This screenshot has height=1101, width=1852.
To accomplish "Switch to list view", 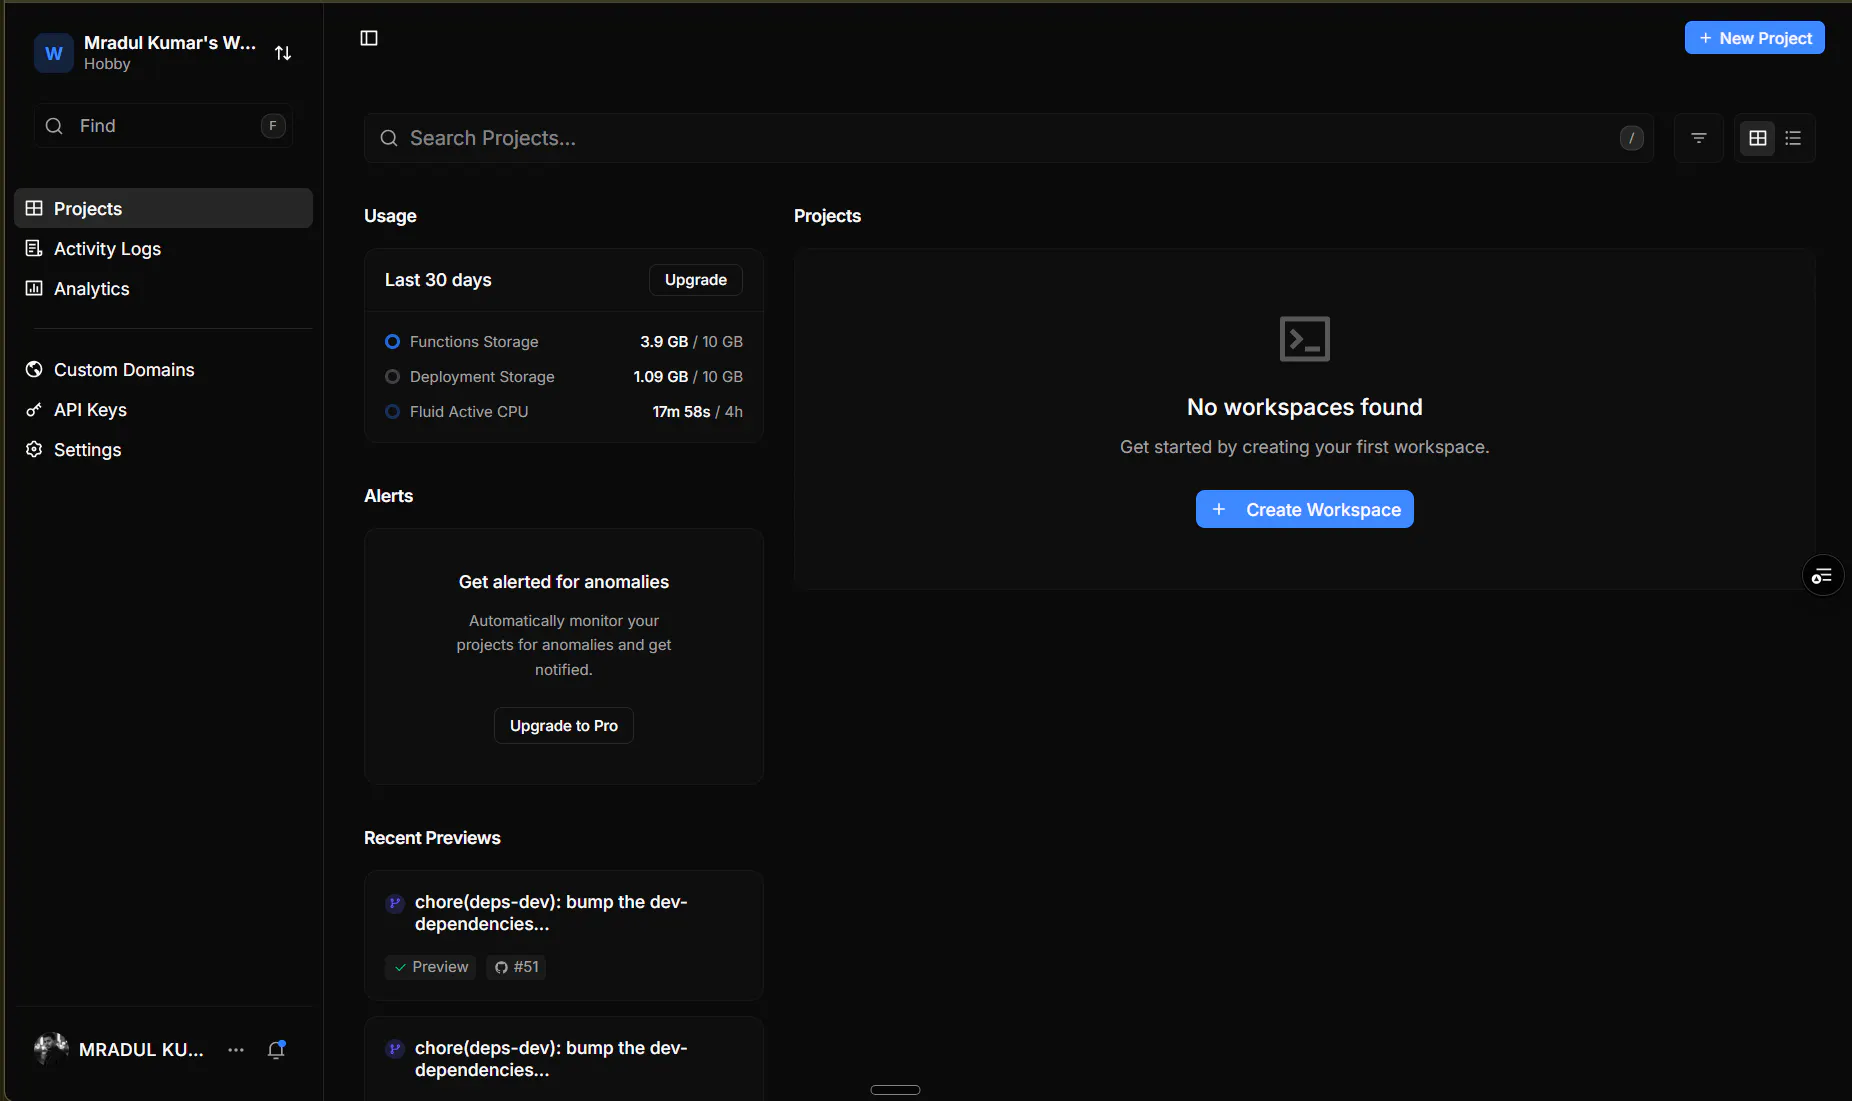I will (x=1793, y=138).
